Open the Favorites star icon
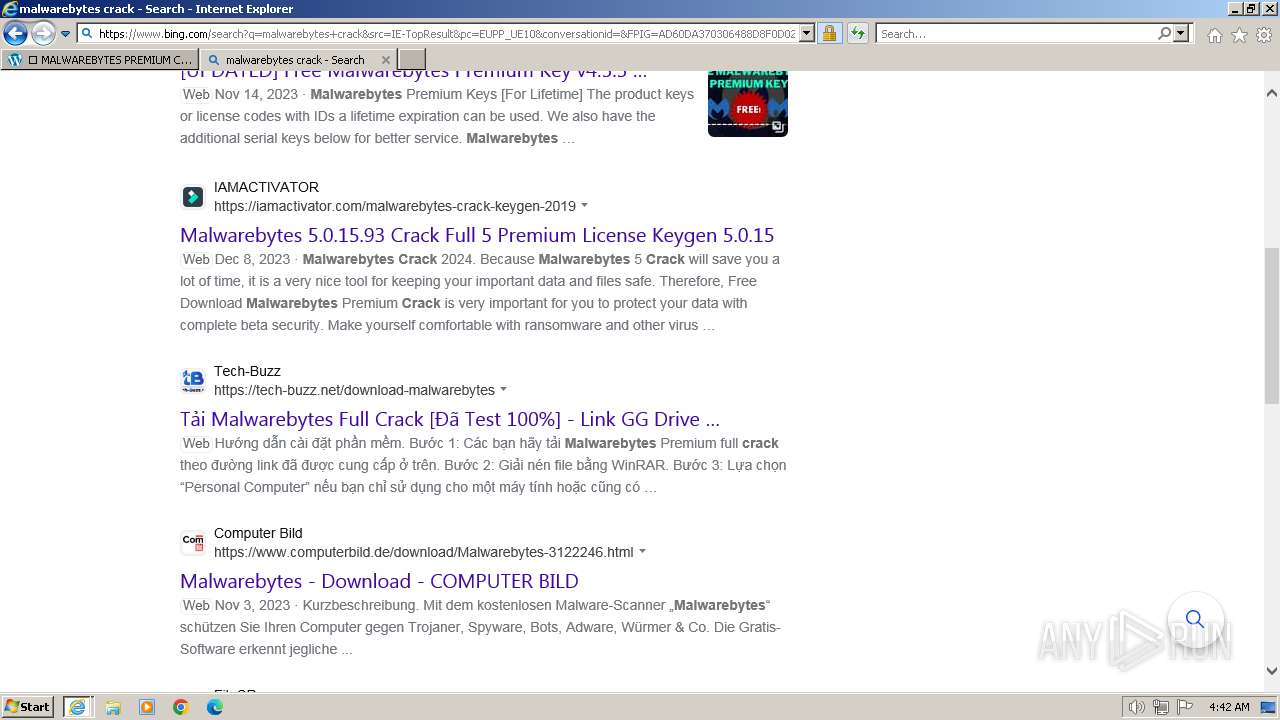1280x720 pixels. [1239, 35]
